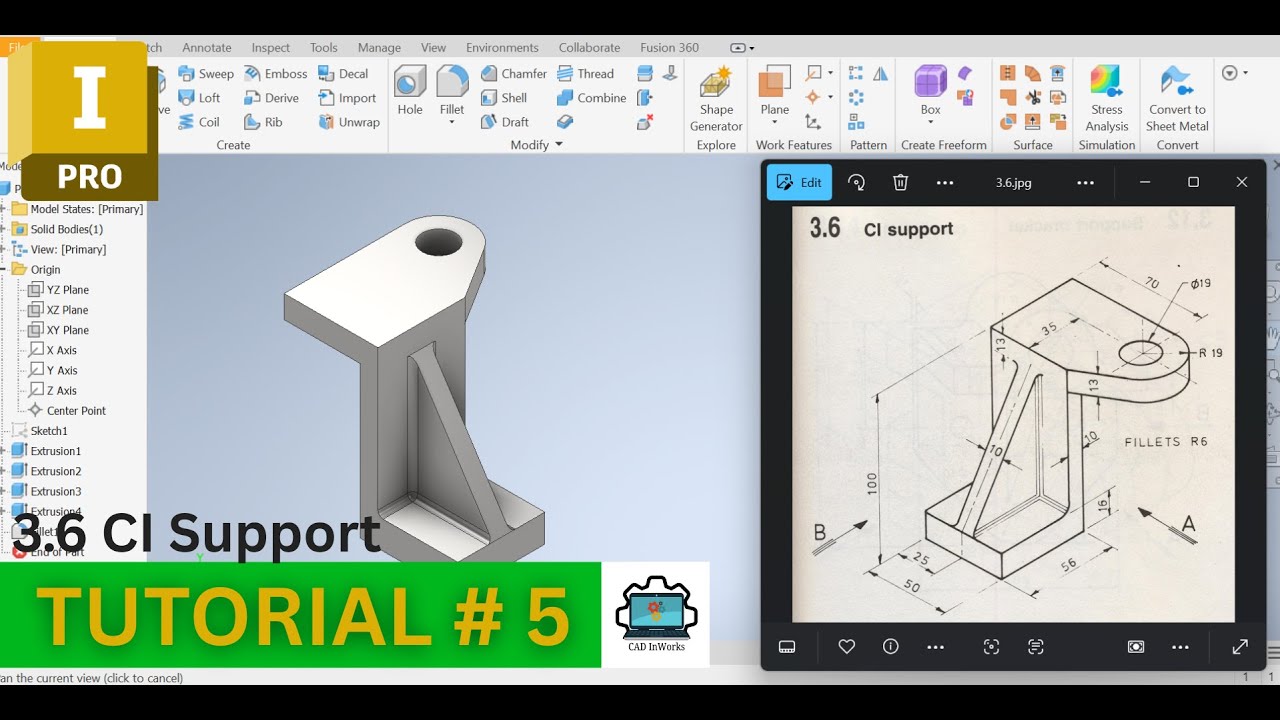The width and height of the screenshot is (1280, 720).
Task: Click the 3.6.jpg file name
Action: click(1014, 183)
